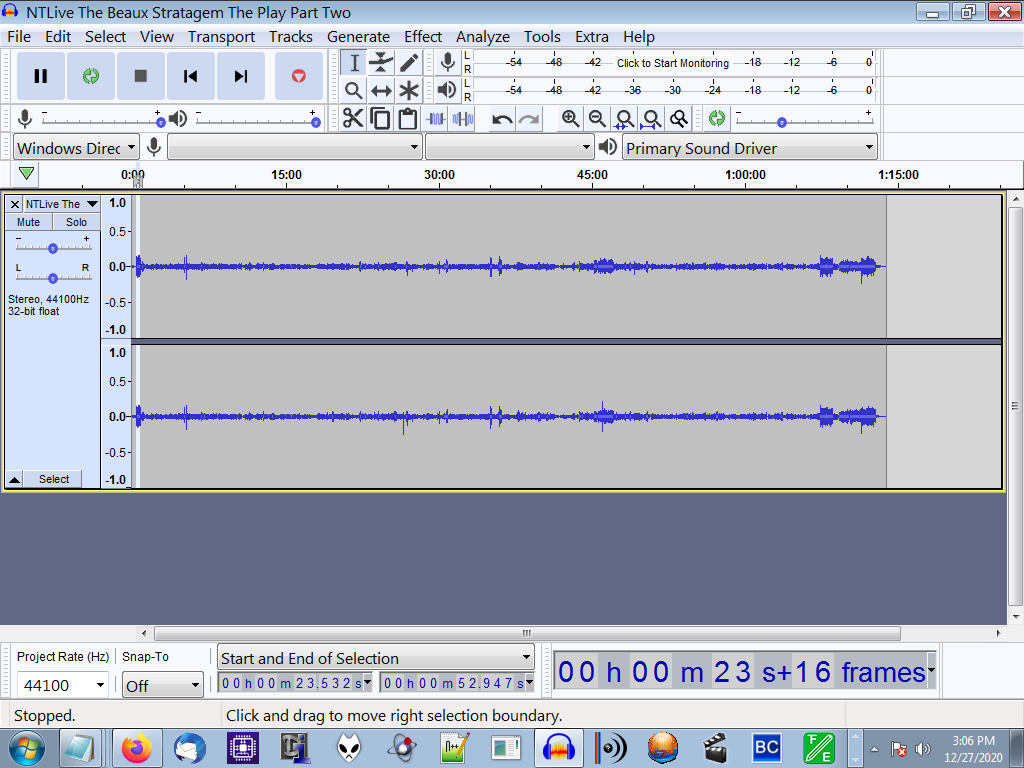Select the Time Shift tool
Viewport: 1024px width, 768px height.
[x=381, y=90]
